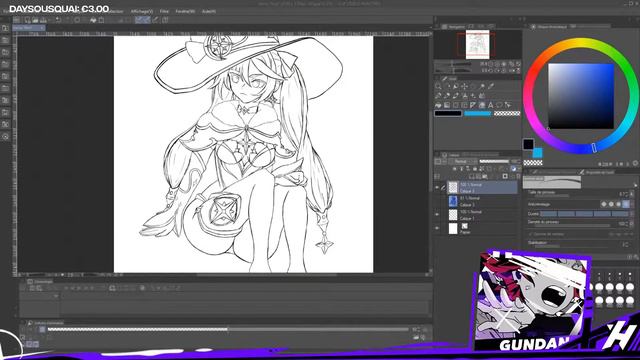Select the Papier layer row
This screenshot has width=640, height=360.
[x=482, y=229]
